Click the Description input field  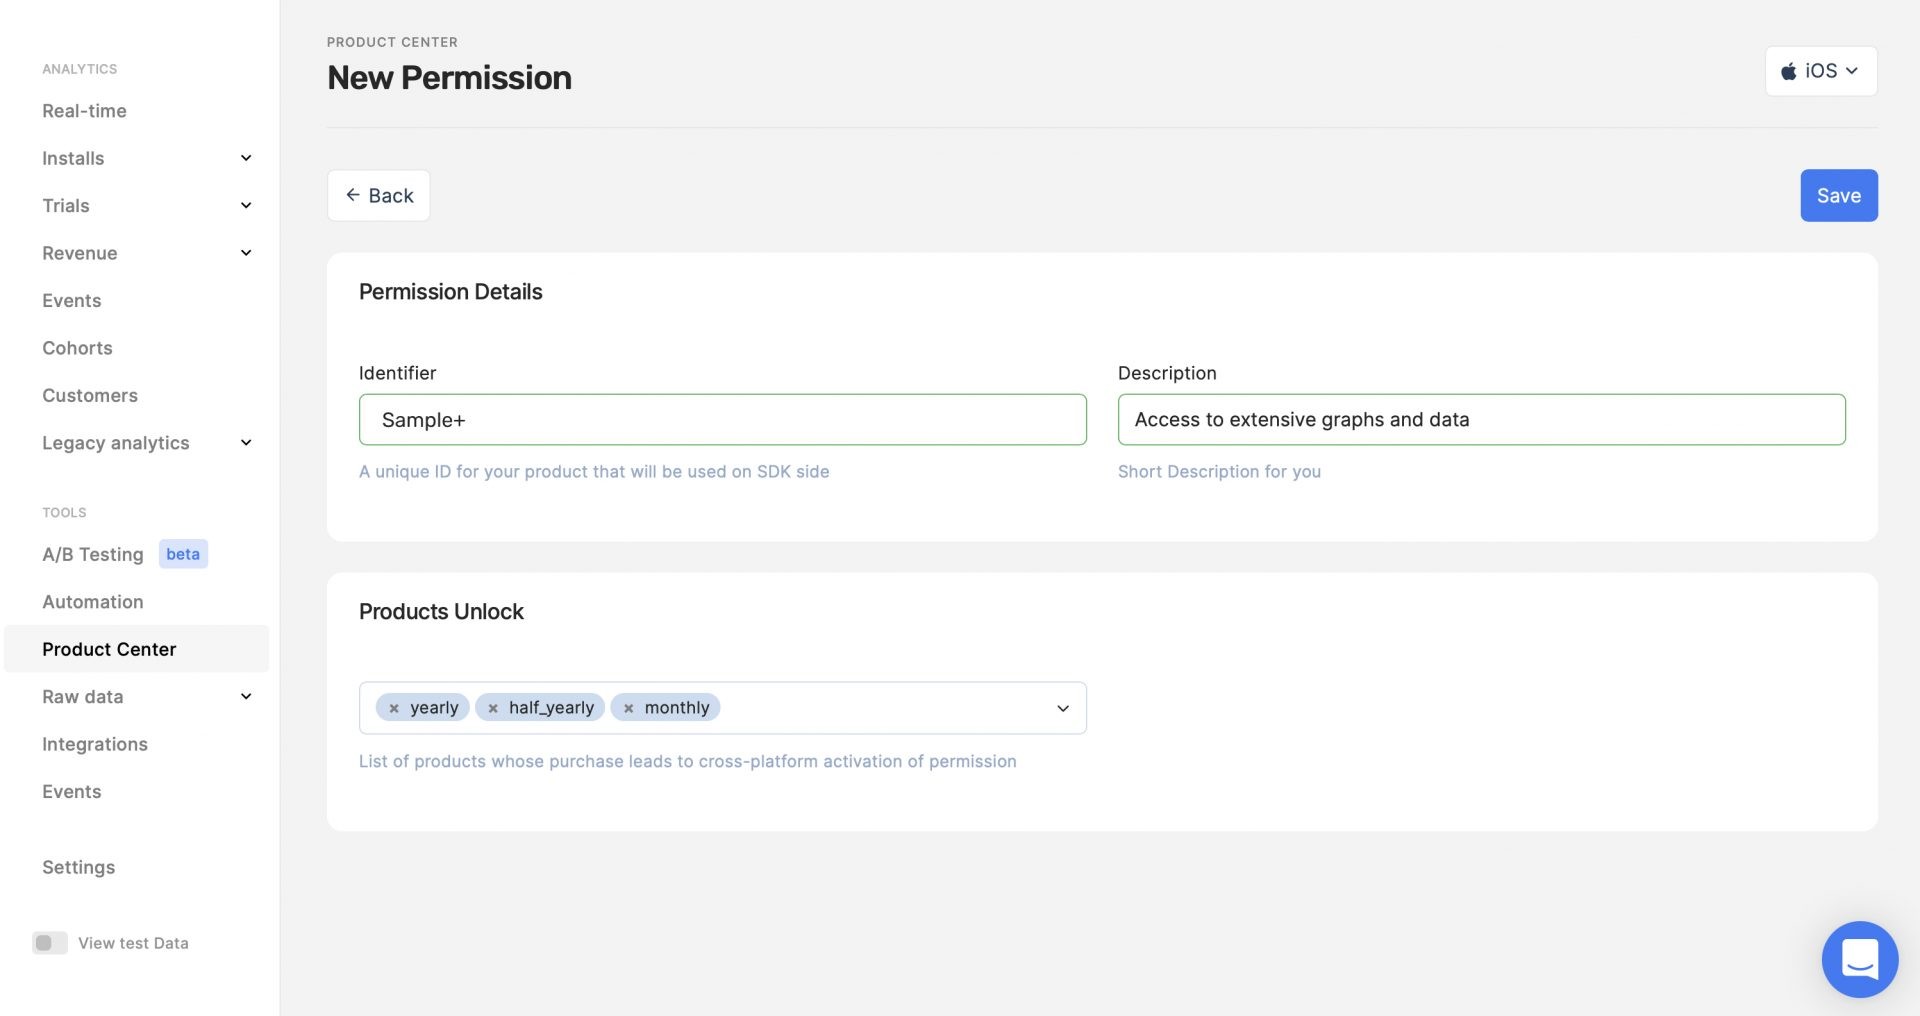pyautogui.click(x=1481, y=419)
